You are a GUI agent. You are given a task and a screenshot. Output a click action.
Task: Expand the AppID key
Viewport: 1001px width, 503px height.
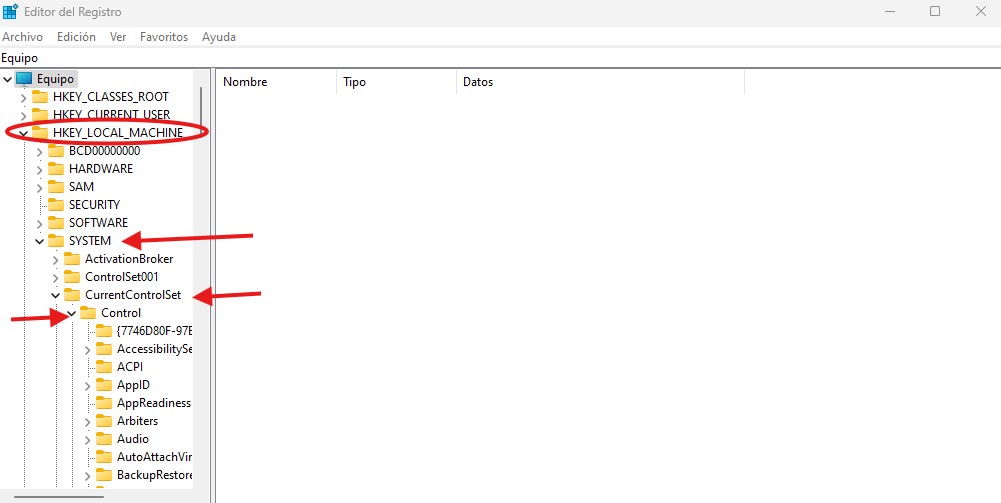(x=87, y=385)
